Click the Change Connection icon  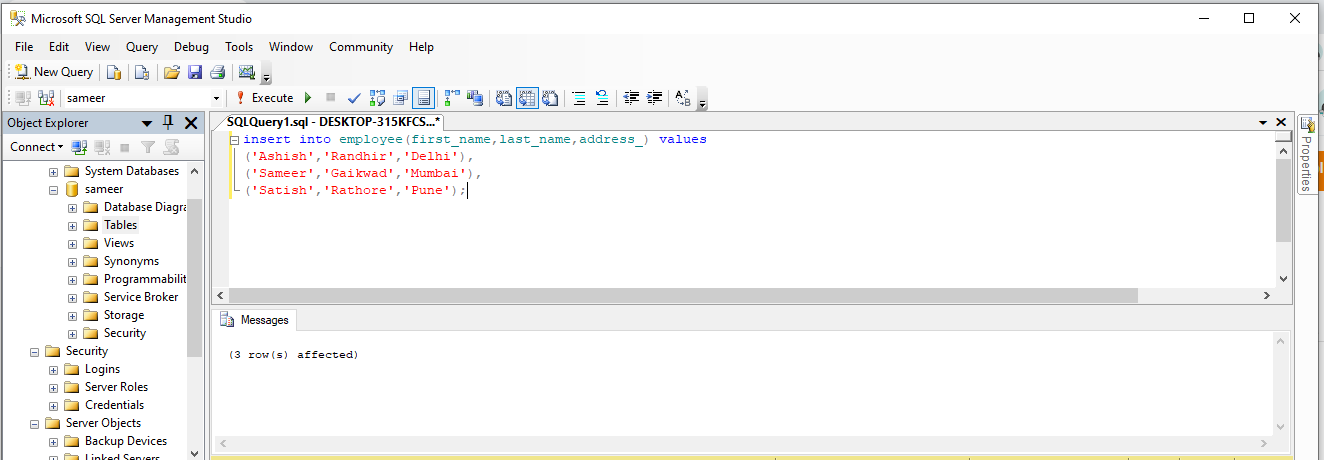tap(46, 98)
